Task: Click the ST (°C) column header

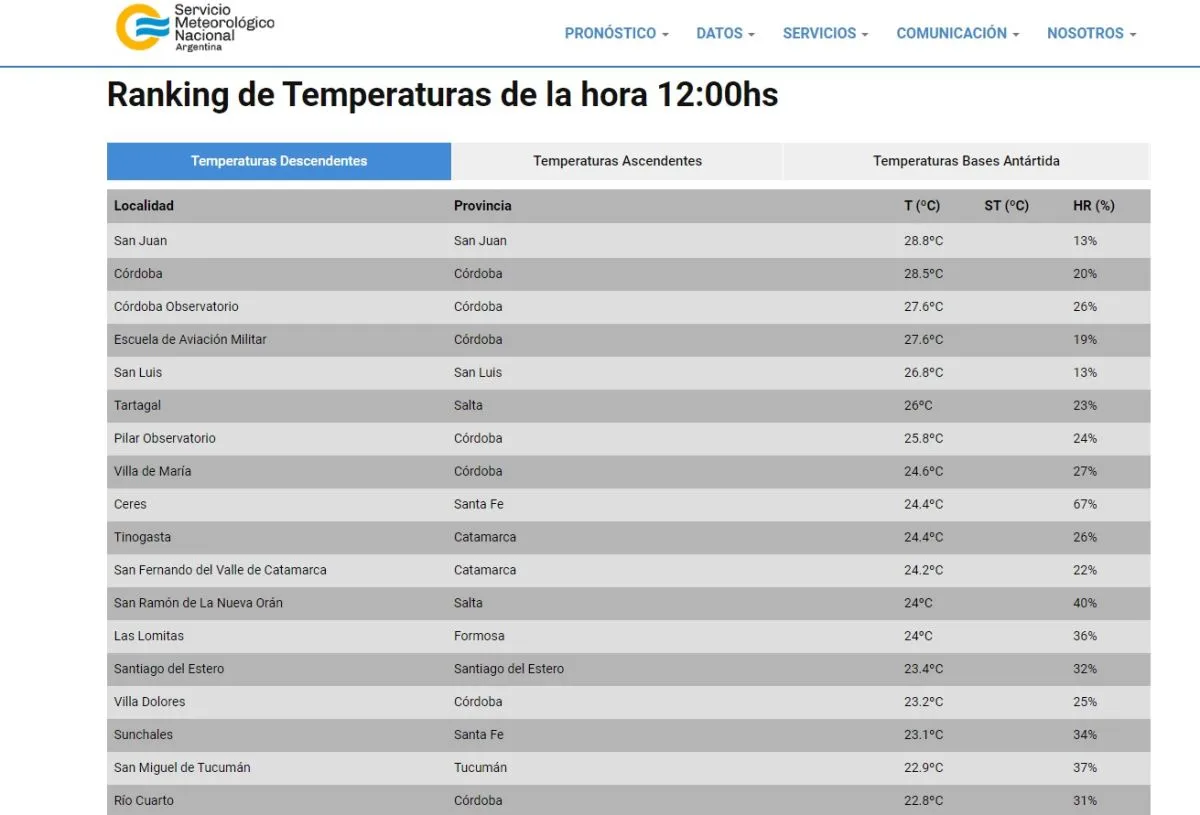Action: point(1006,206)
